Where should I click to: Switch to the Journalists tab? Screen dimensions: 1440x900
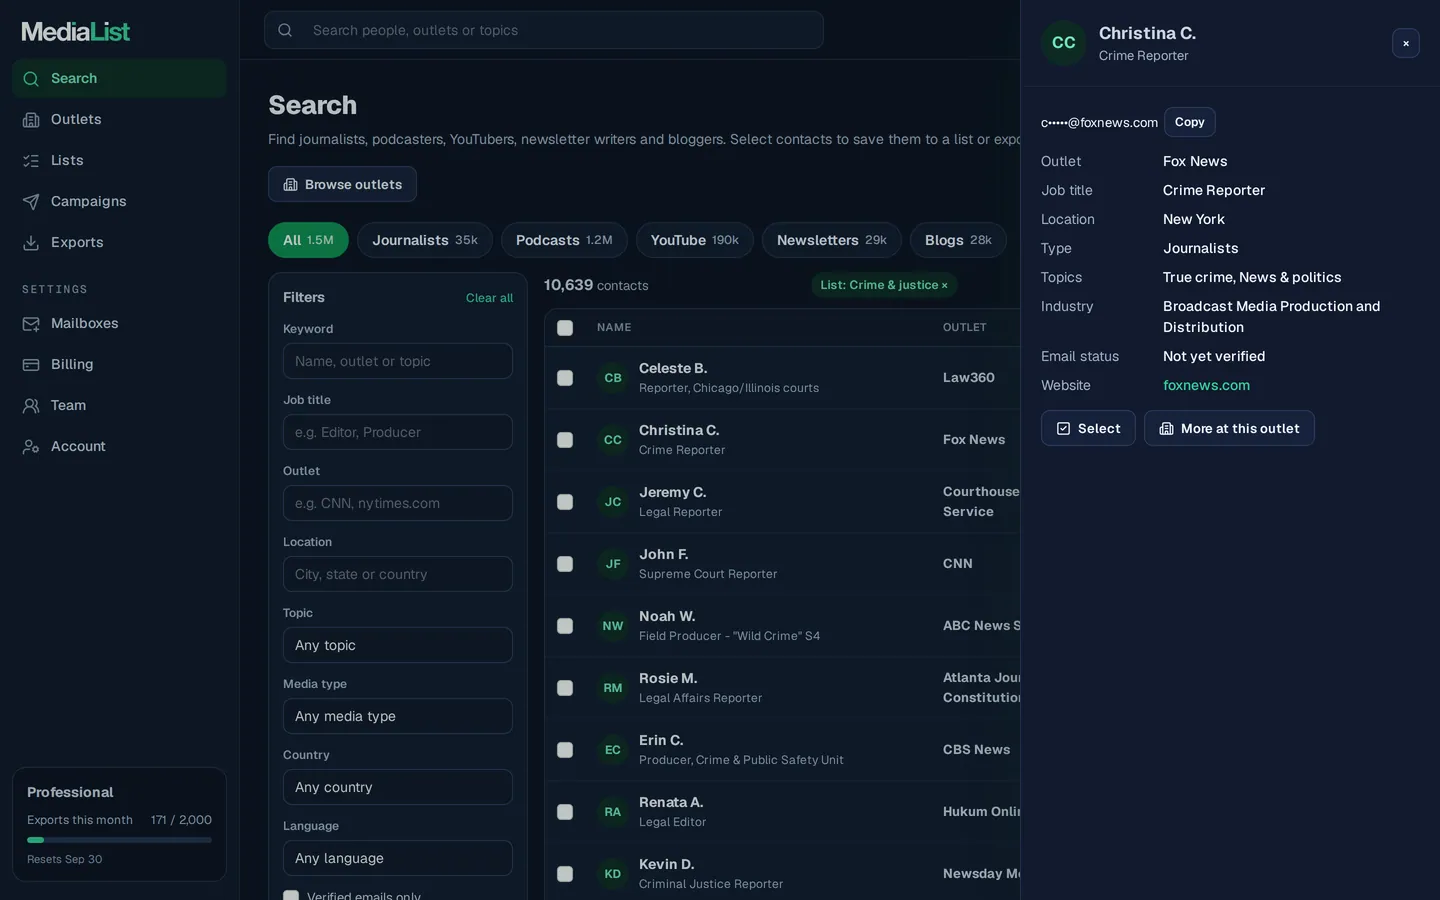pyautogui.click(x=425, y=240)
